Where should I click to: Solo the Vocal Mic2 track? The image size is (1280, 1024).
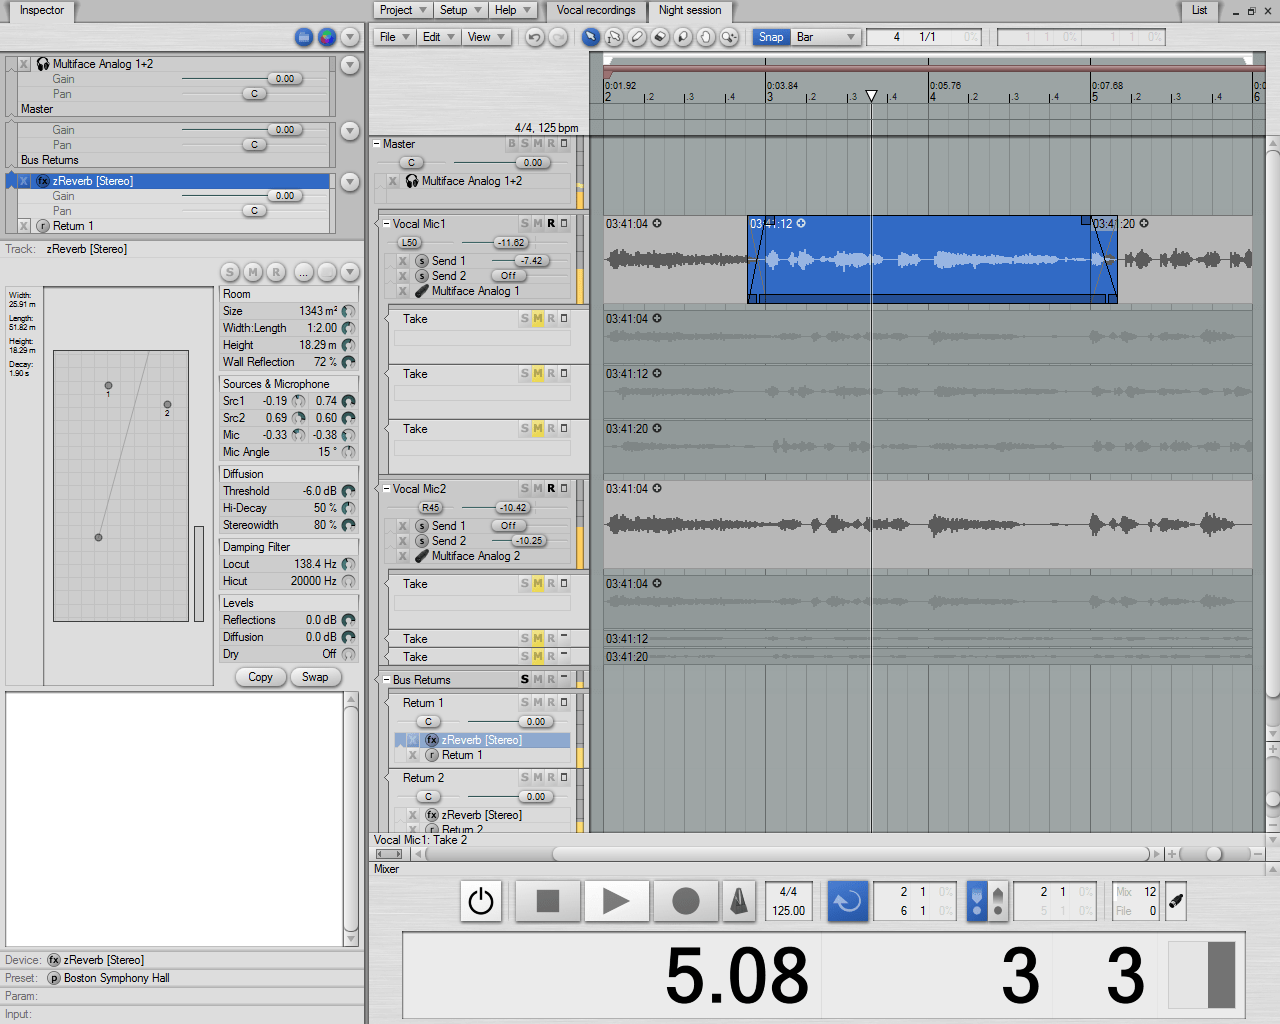click(x=525, y=489)
